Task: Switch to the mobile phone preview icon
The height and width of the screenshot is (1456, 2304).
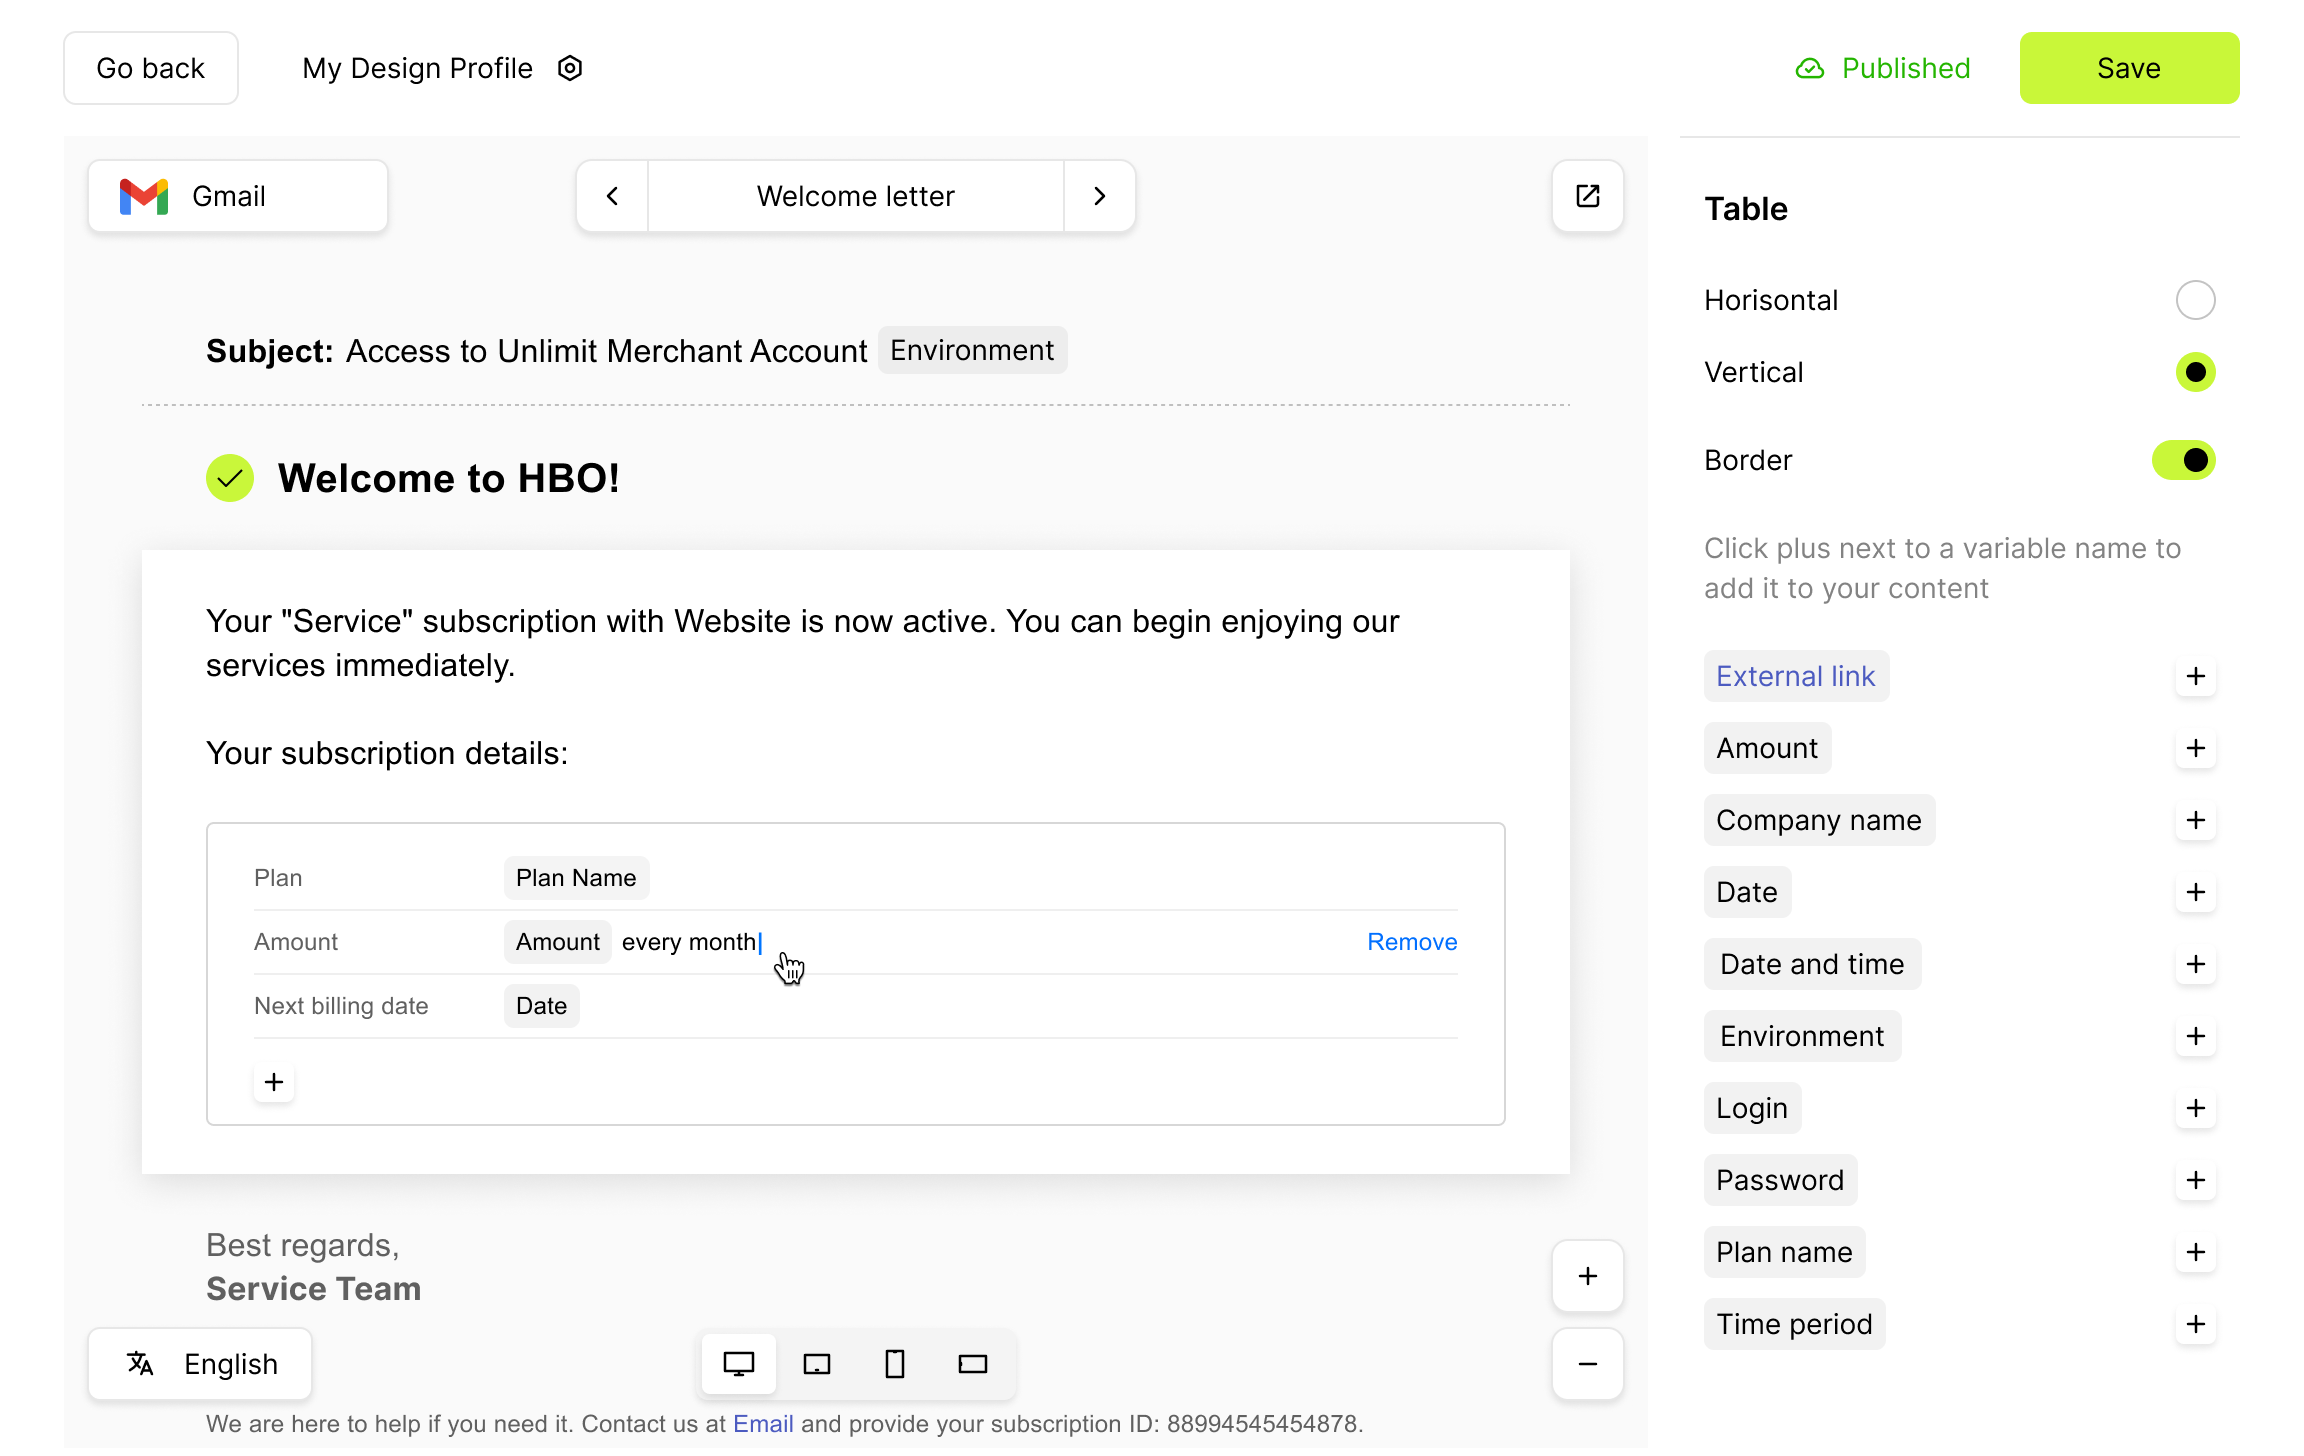Action: pos(895,1364)
